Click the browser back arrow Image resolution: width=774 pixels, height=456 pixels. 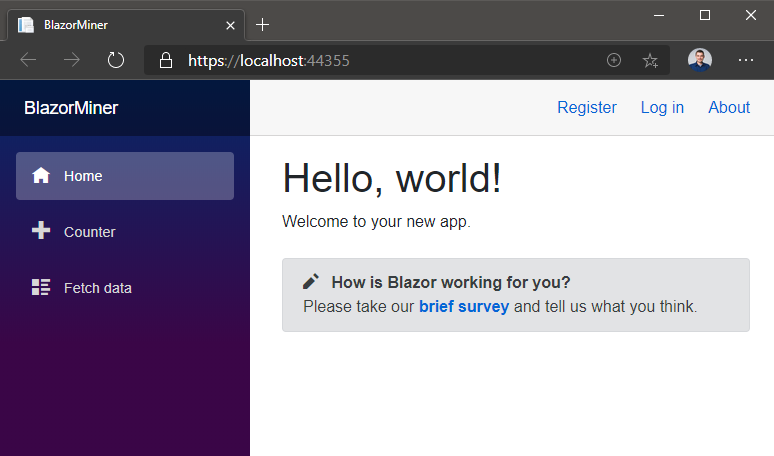[x=28, y=60]
